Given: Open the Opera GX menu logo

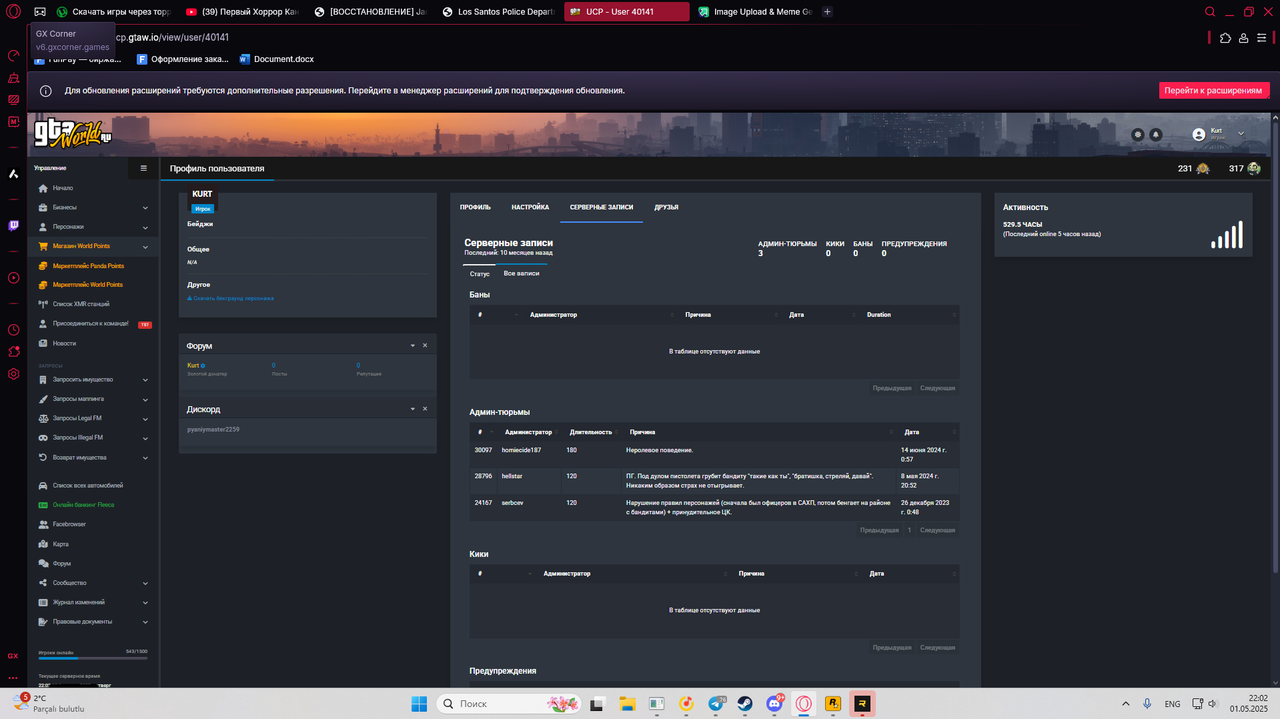Looking at the screenshot, I should [x=14, y=12].
